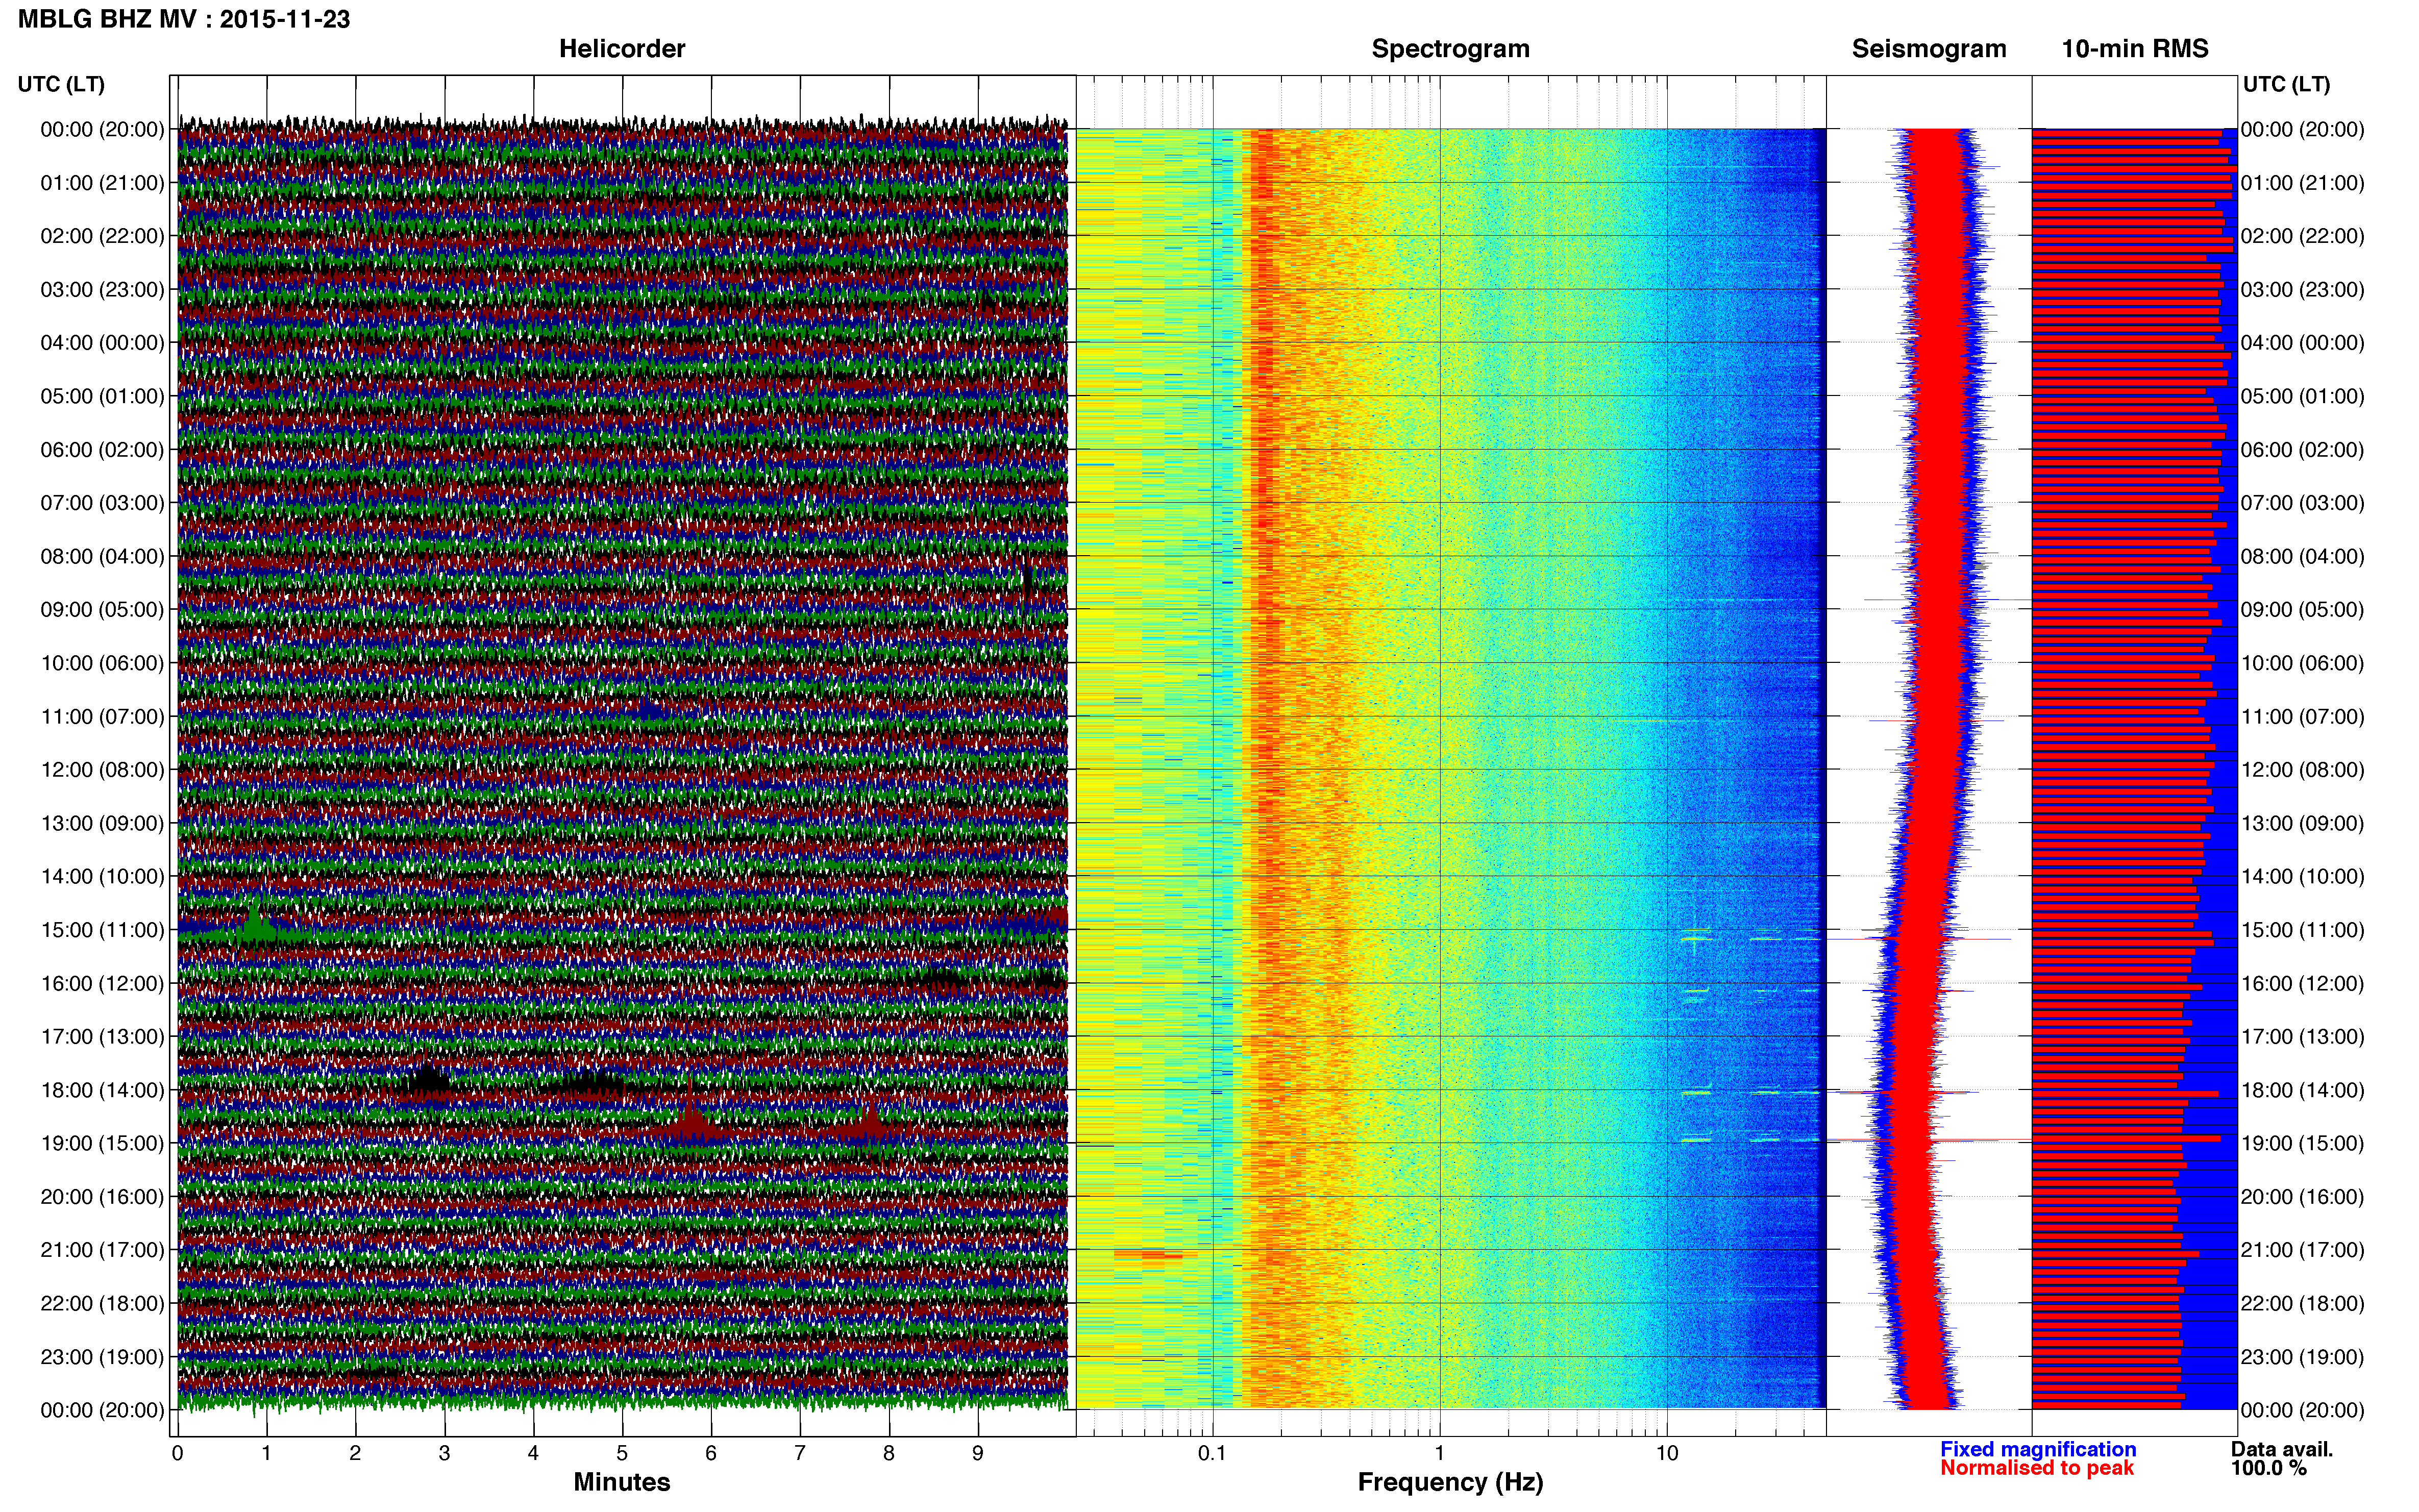
Task: Click Helicorder time label 20:00 (16:00)
Action: coord(102,1197)
